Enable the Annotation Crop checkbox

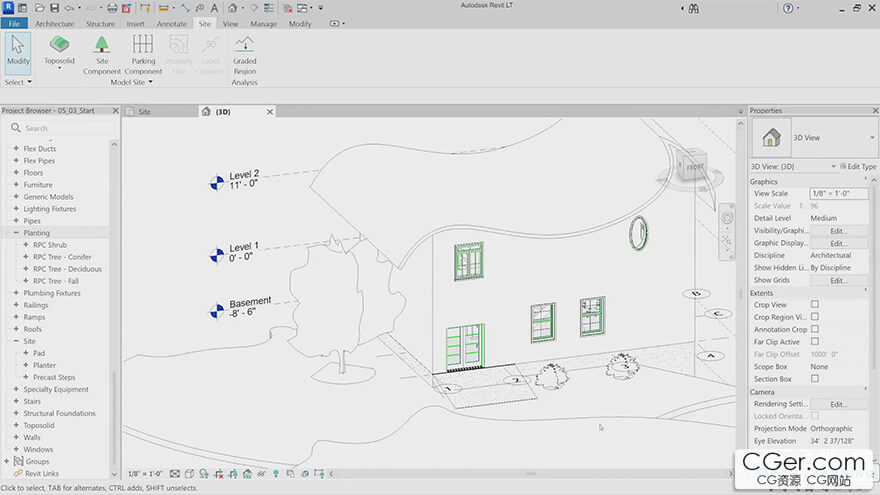coord(815,329)
